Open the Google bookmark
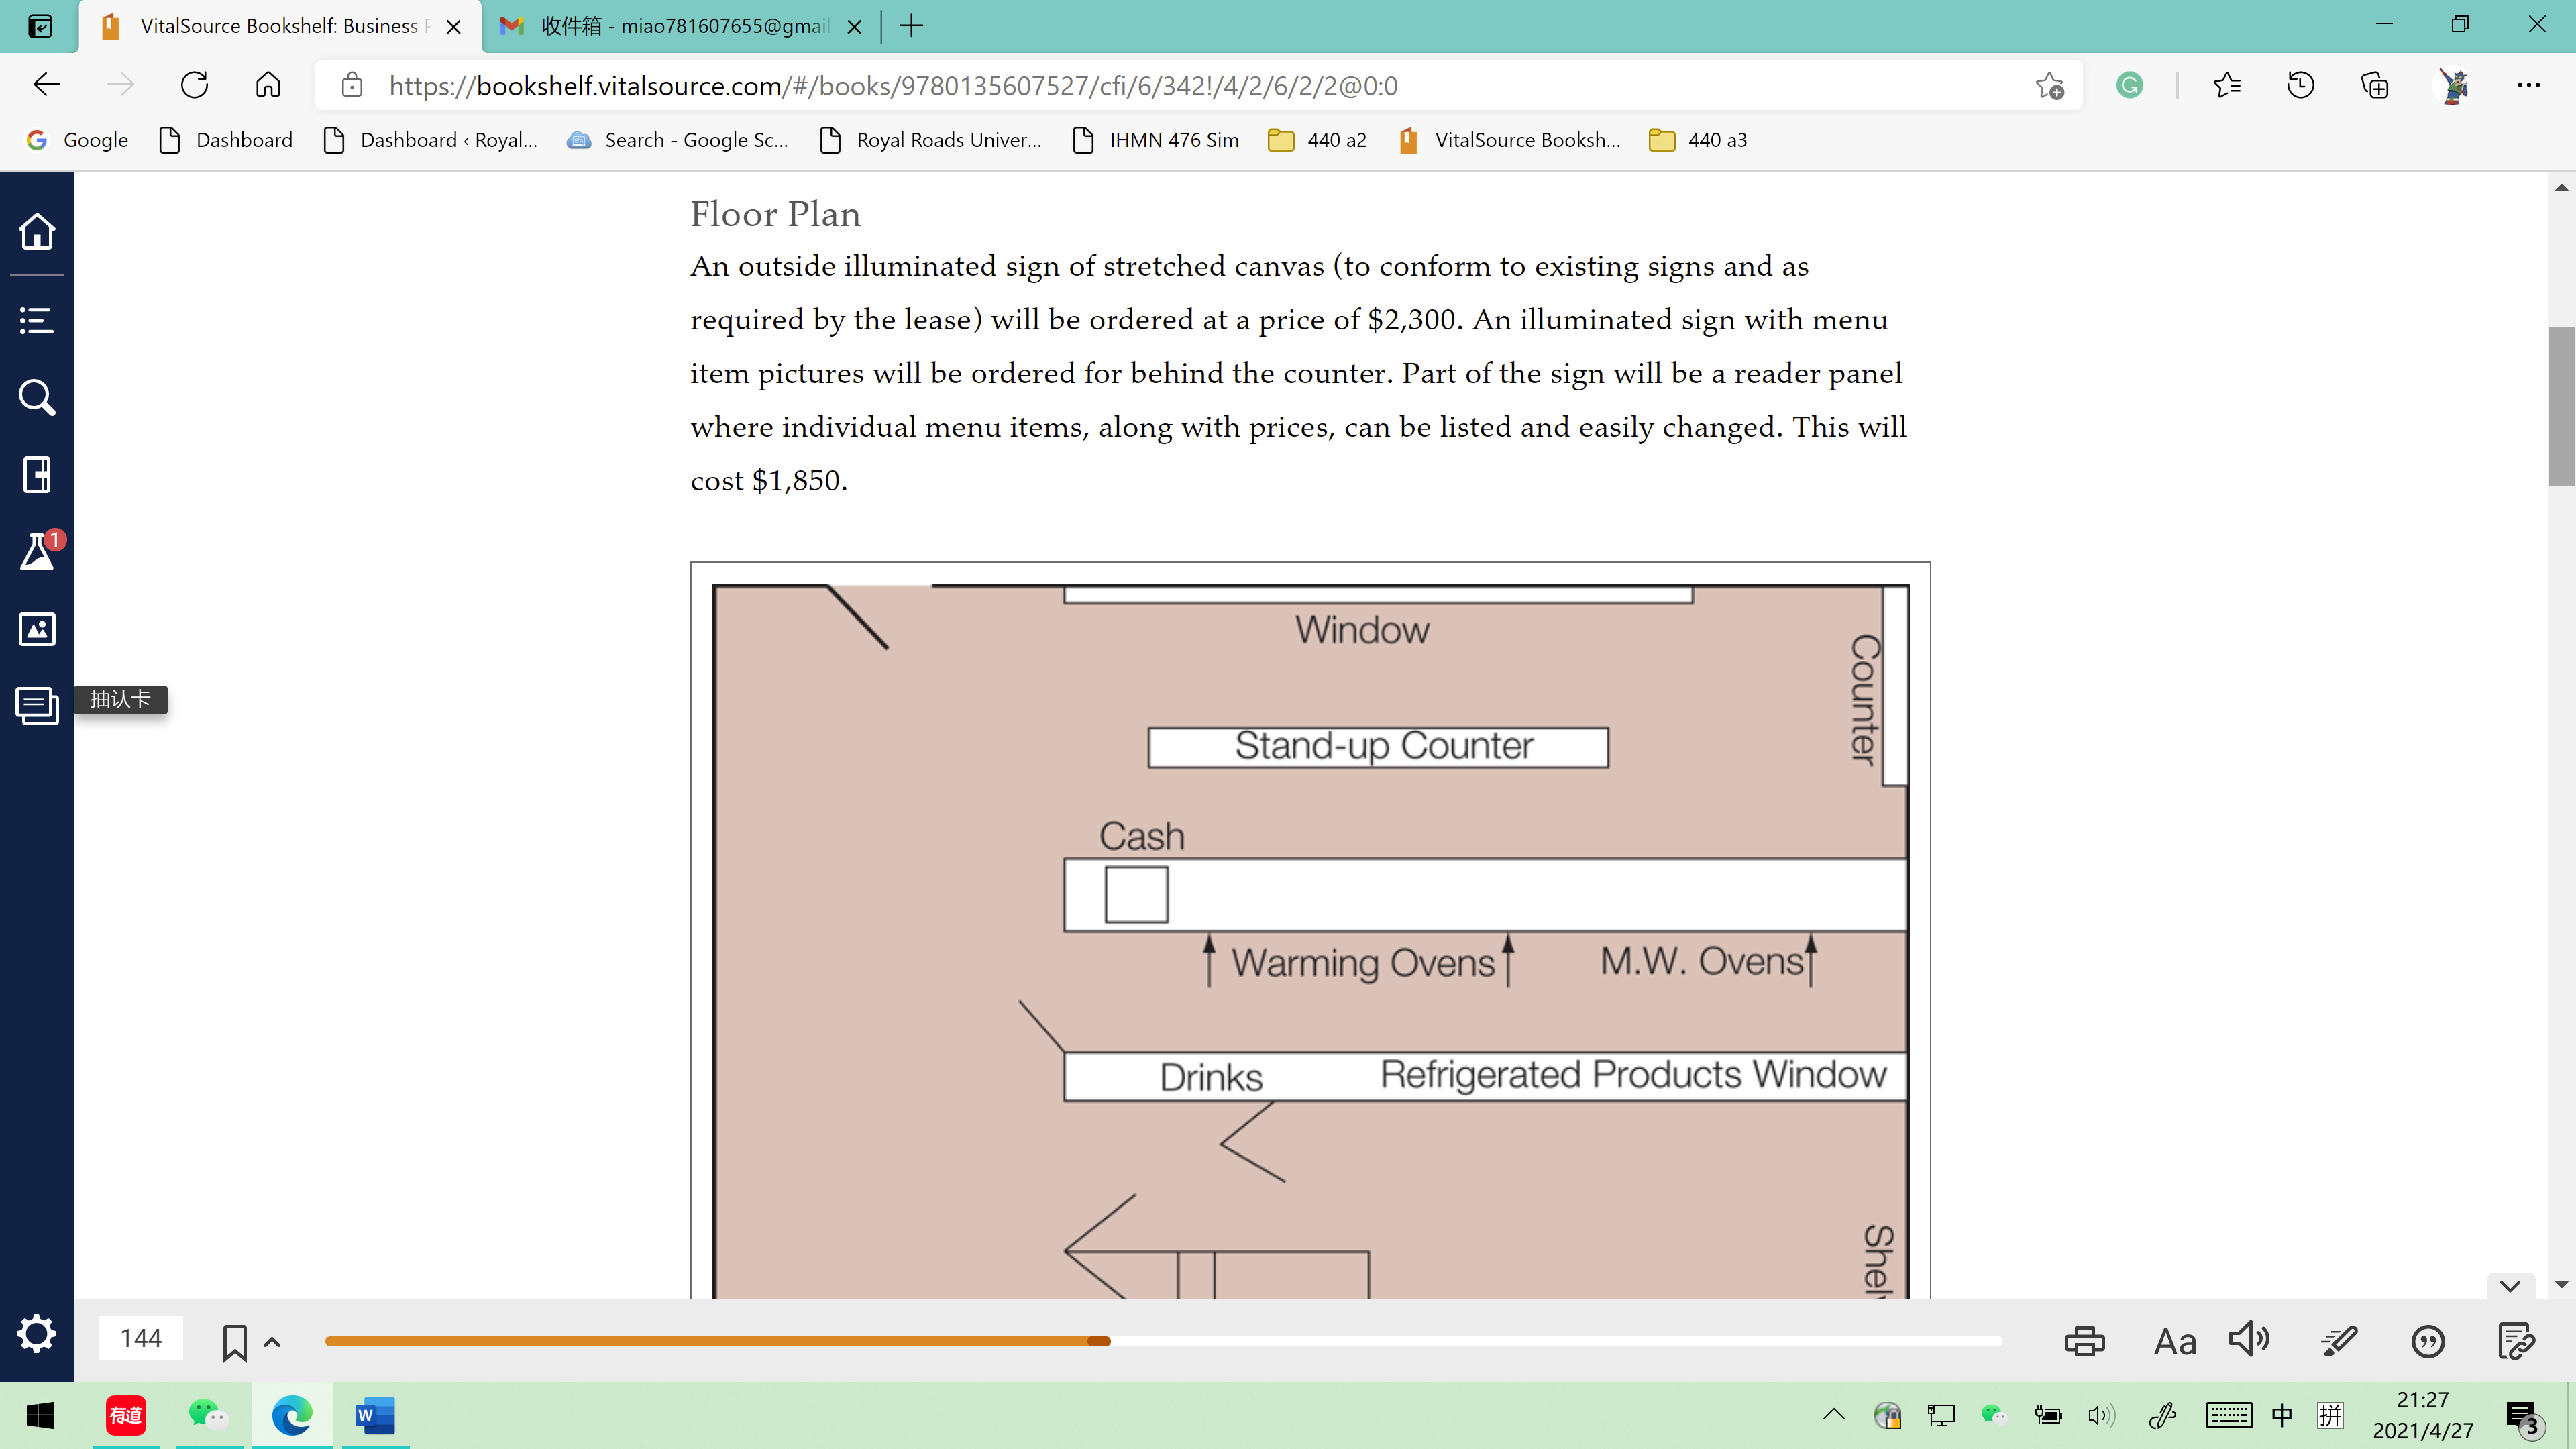2576x1449 pixels. pos(77,140)
